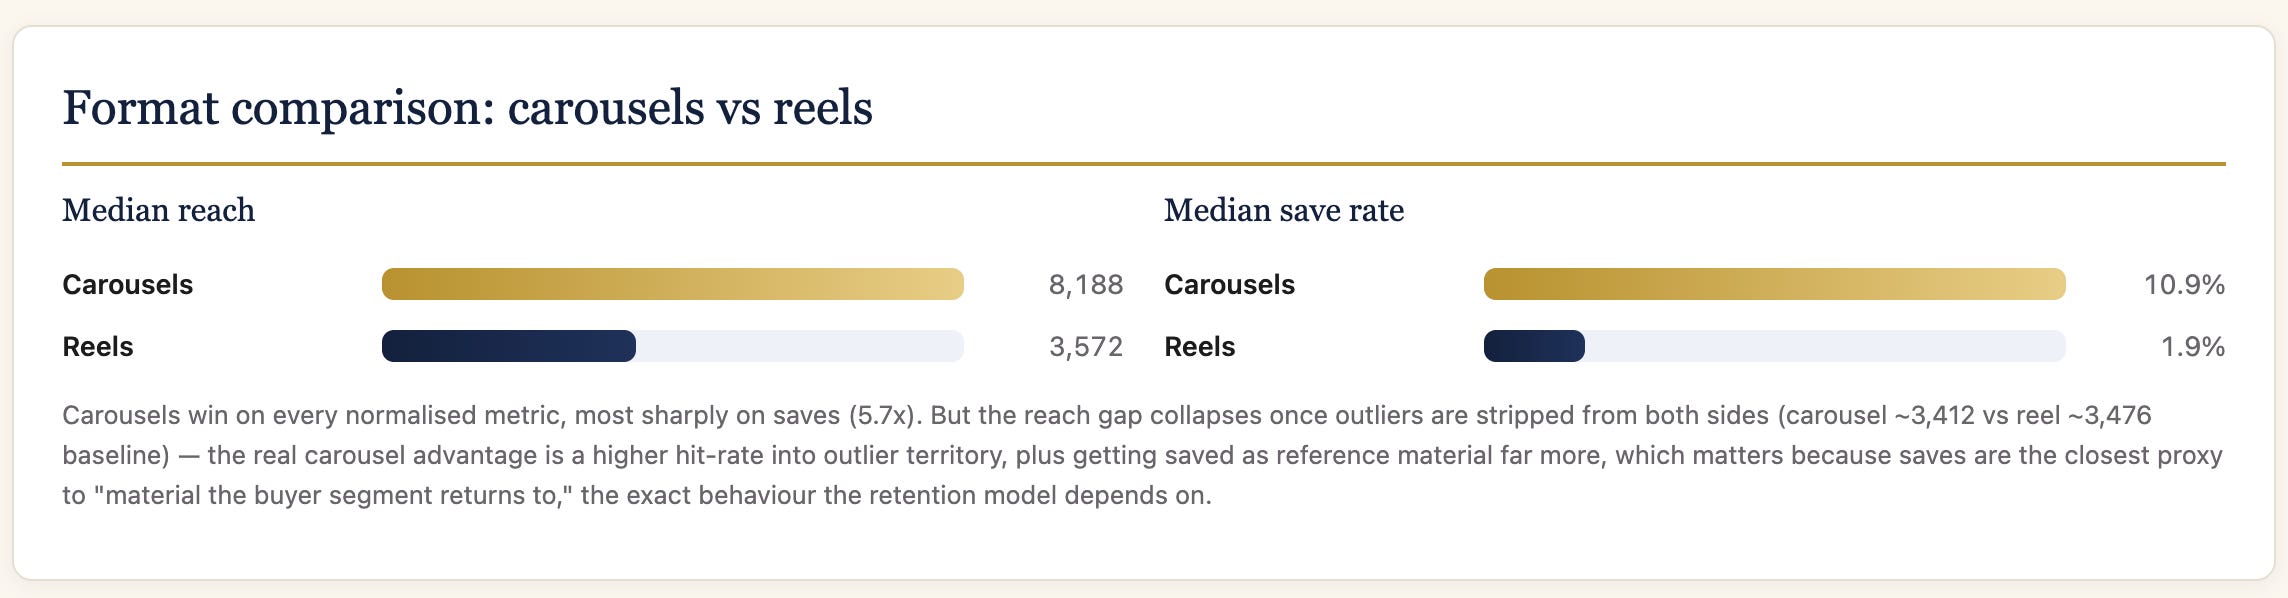Click the Reels label under Median save rate

[1200, 347]
